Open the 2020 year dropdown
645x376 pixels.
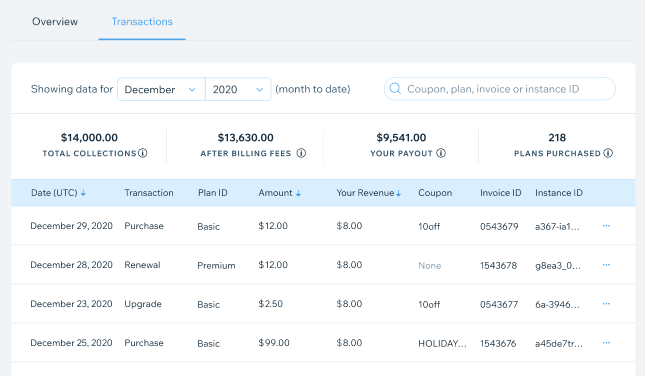pyautogui.click(x=238, y=89)
